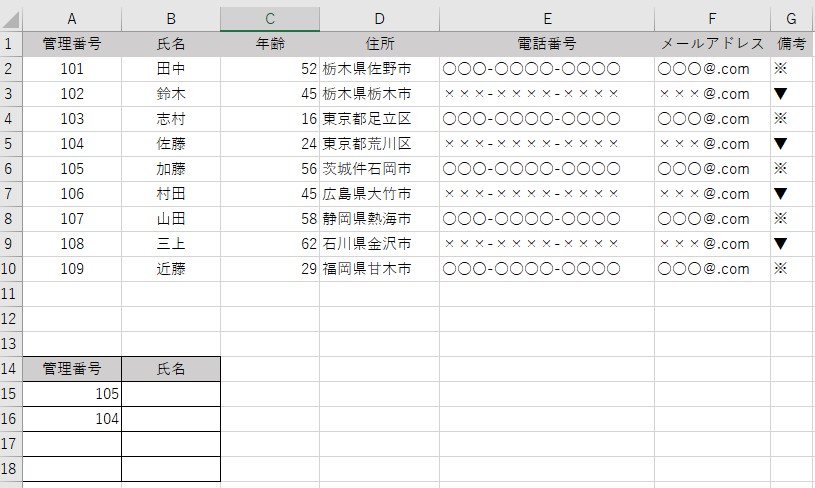Viewport: 815px width, 488px height.
Task: Select column C header
Action: (x=270, y=19)
